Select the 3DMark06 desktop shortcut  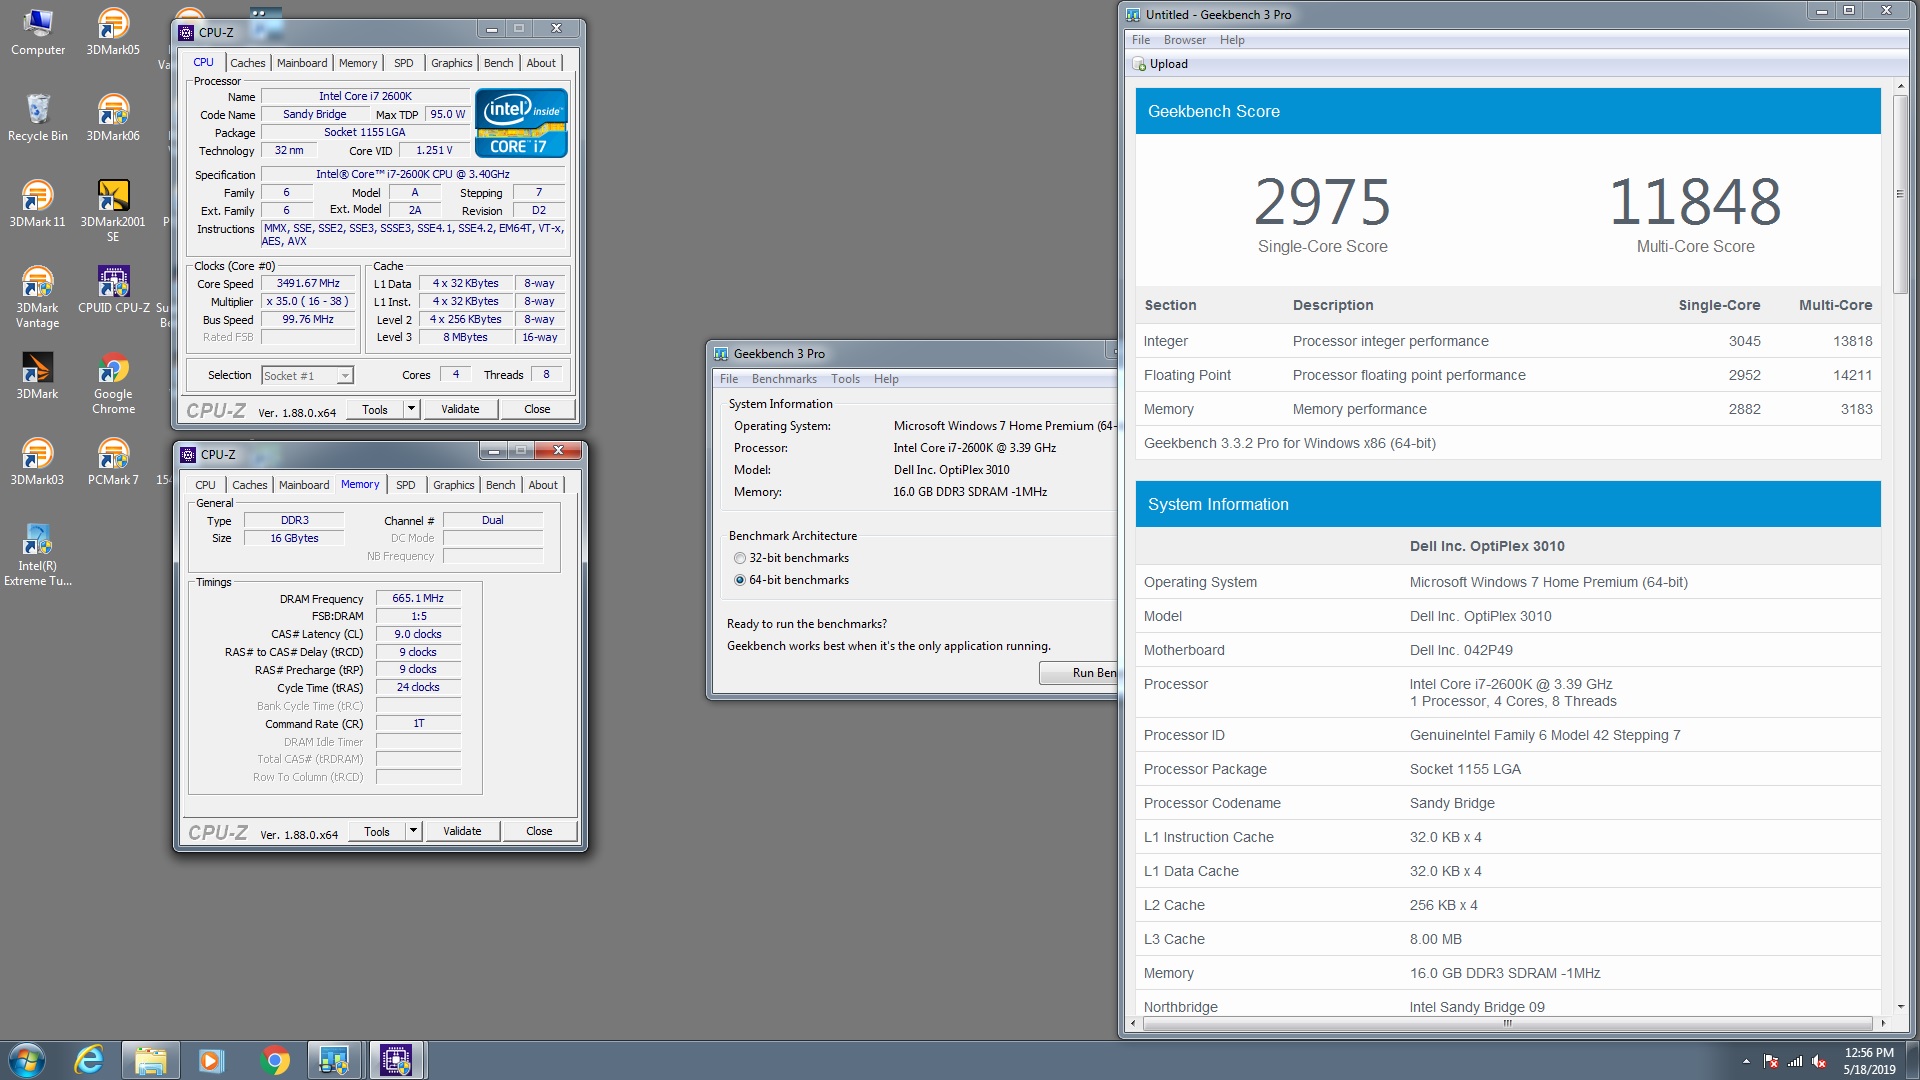[113, 118]
